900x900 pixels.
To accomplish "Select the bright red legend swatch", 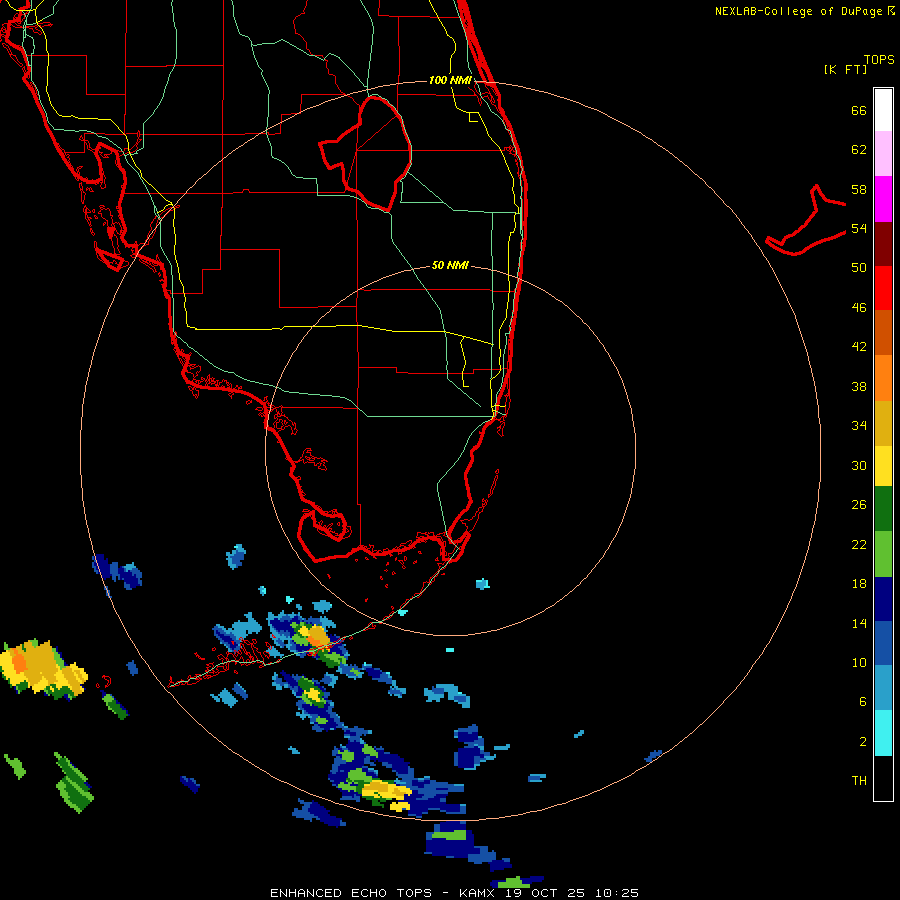I will (x=883, y=288).
